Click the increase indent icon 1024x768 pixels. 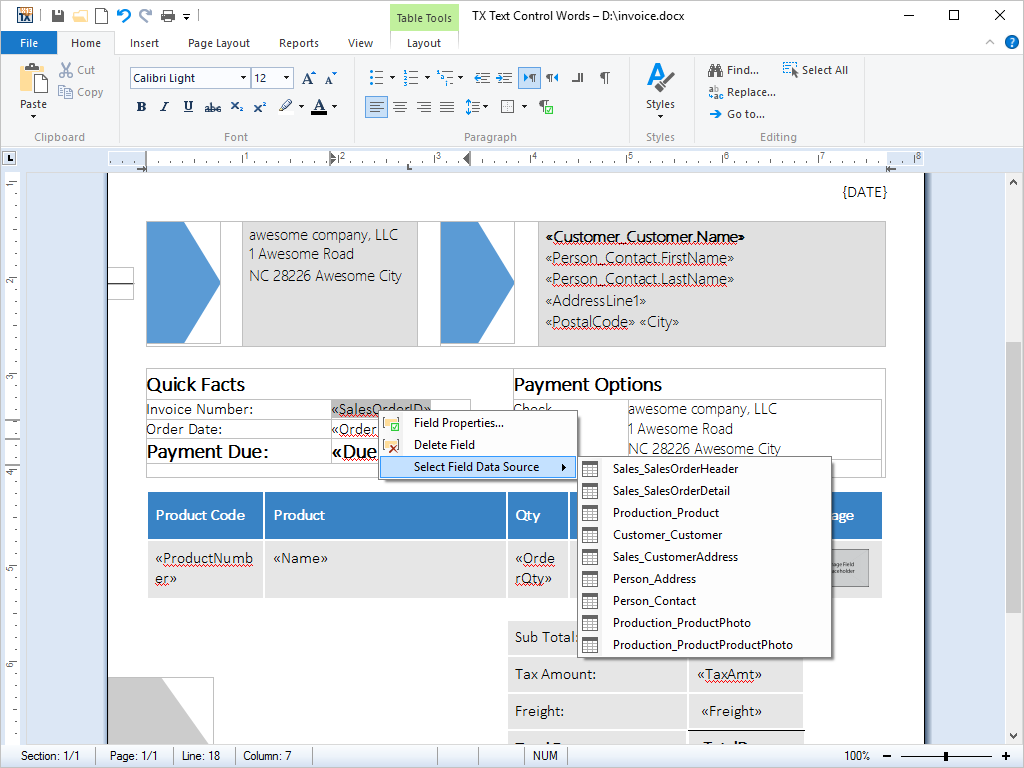click(x=505, y=78)
